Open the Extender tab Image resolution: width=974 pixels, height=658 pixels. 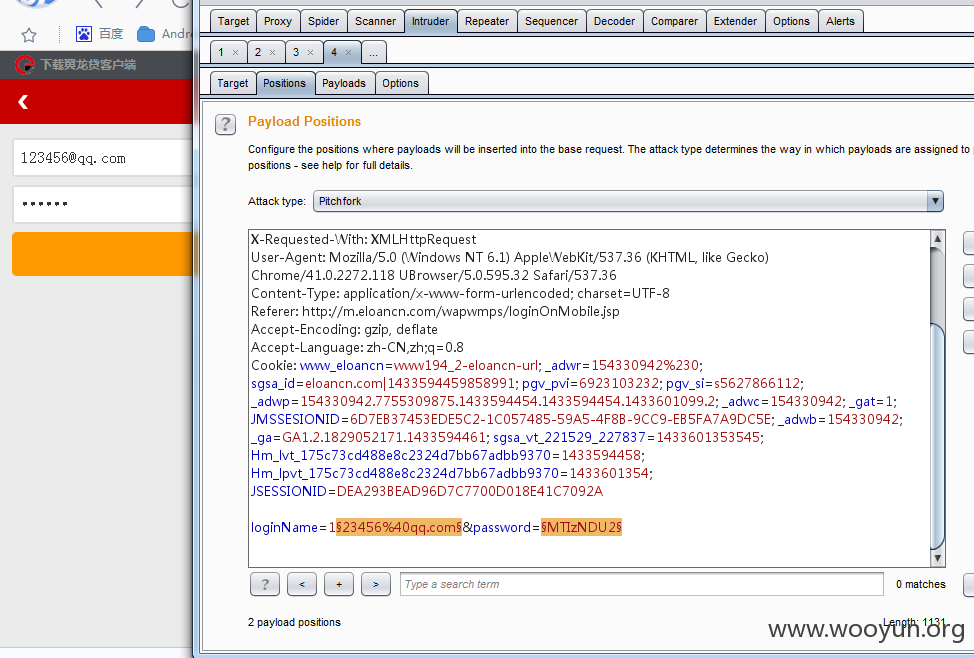(x=735, y=21)
